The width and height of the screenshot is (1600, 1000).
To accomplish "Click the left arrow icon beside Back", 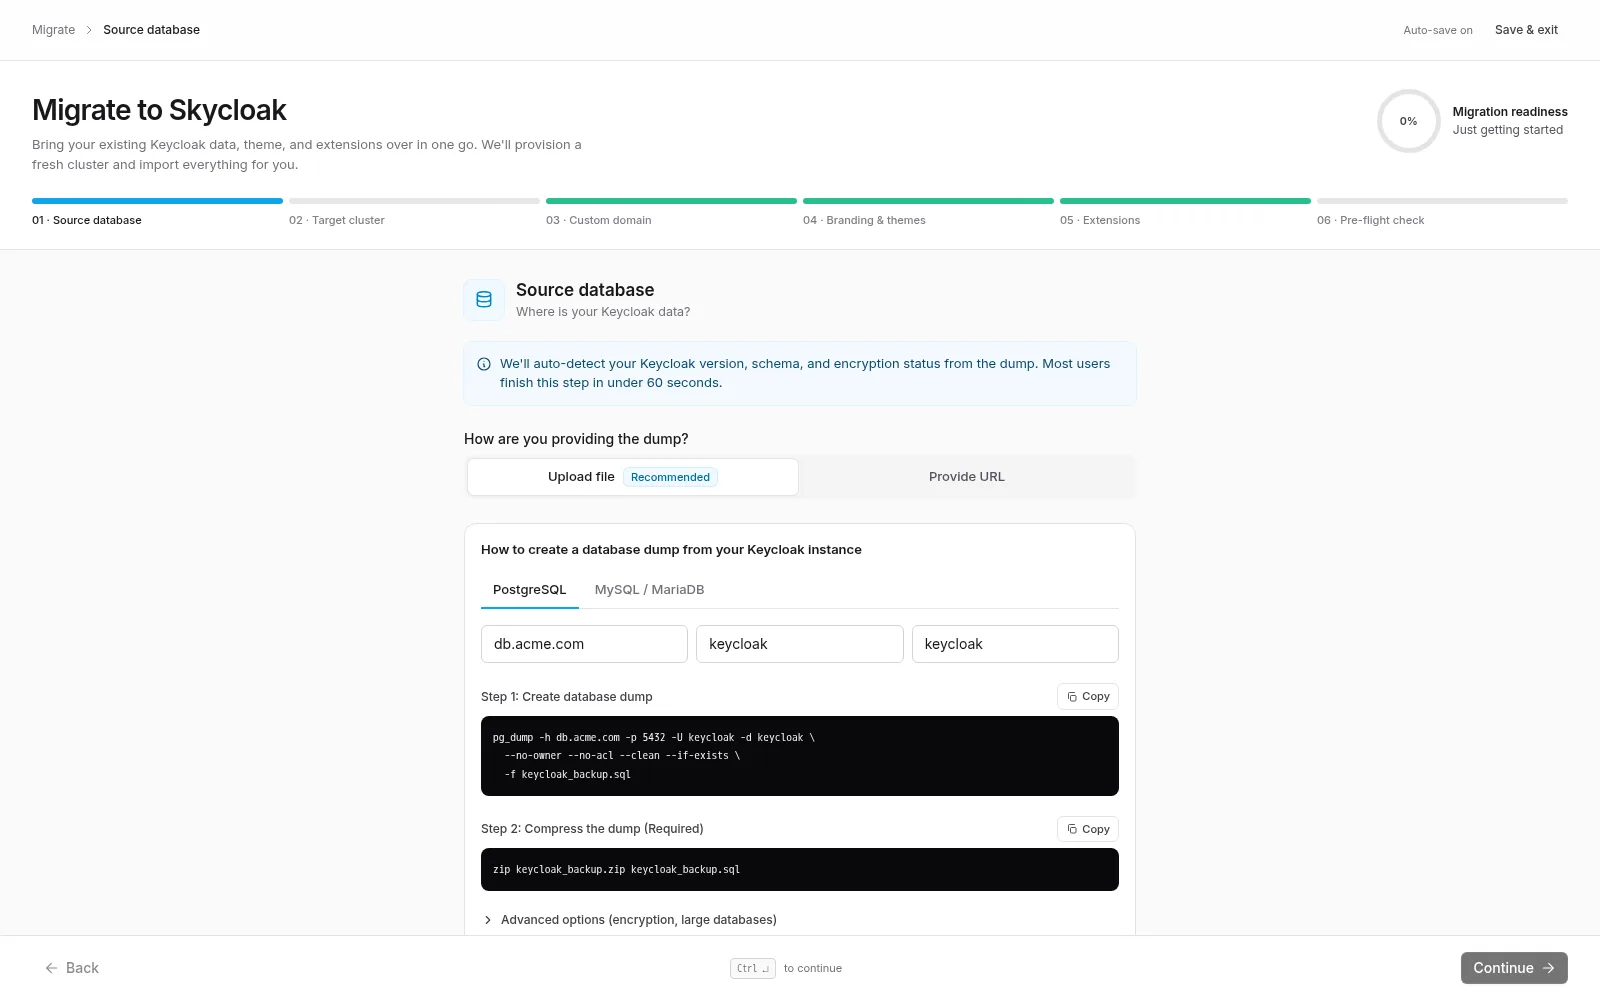I will pos(51,968).
